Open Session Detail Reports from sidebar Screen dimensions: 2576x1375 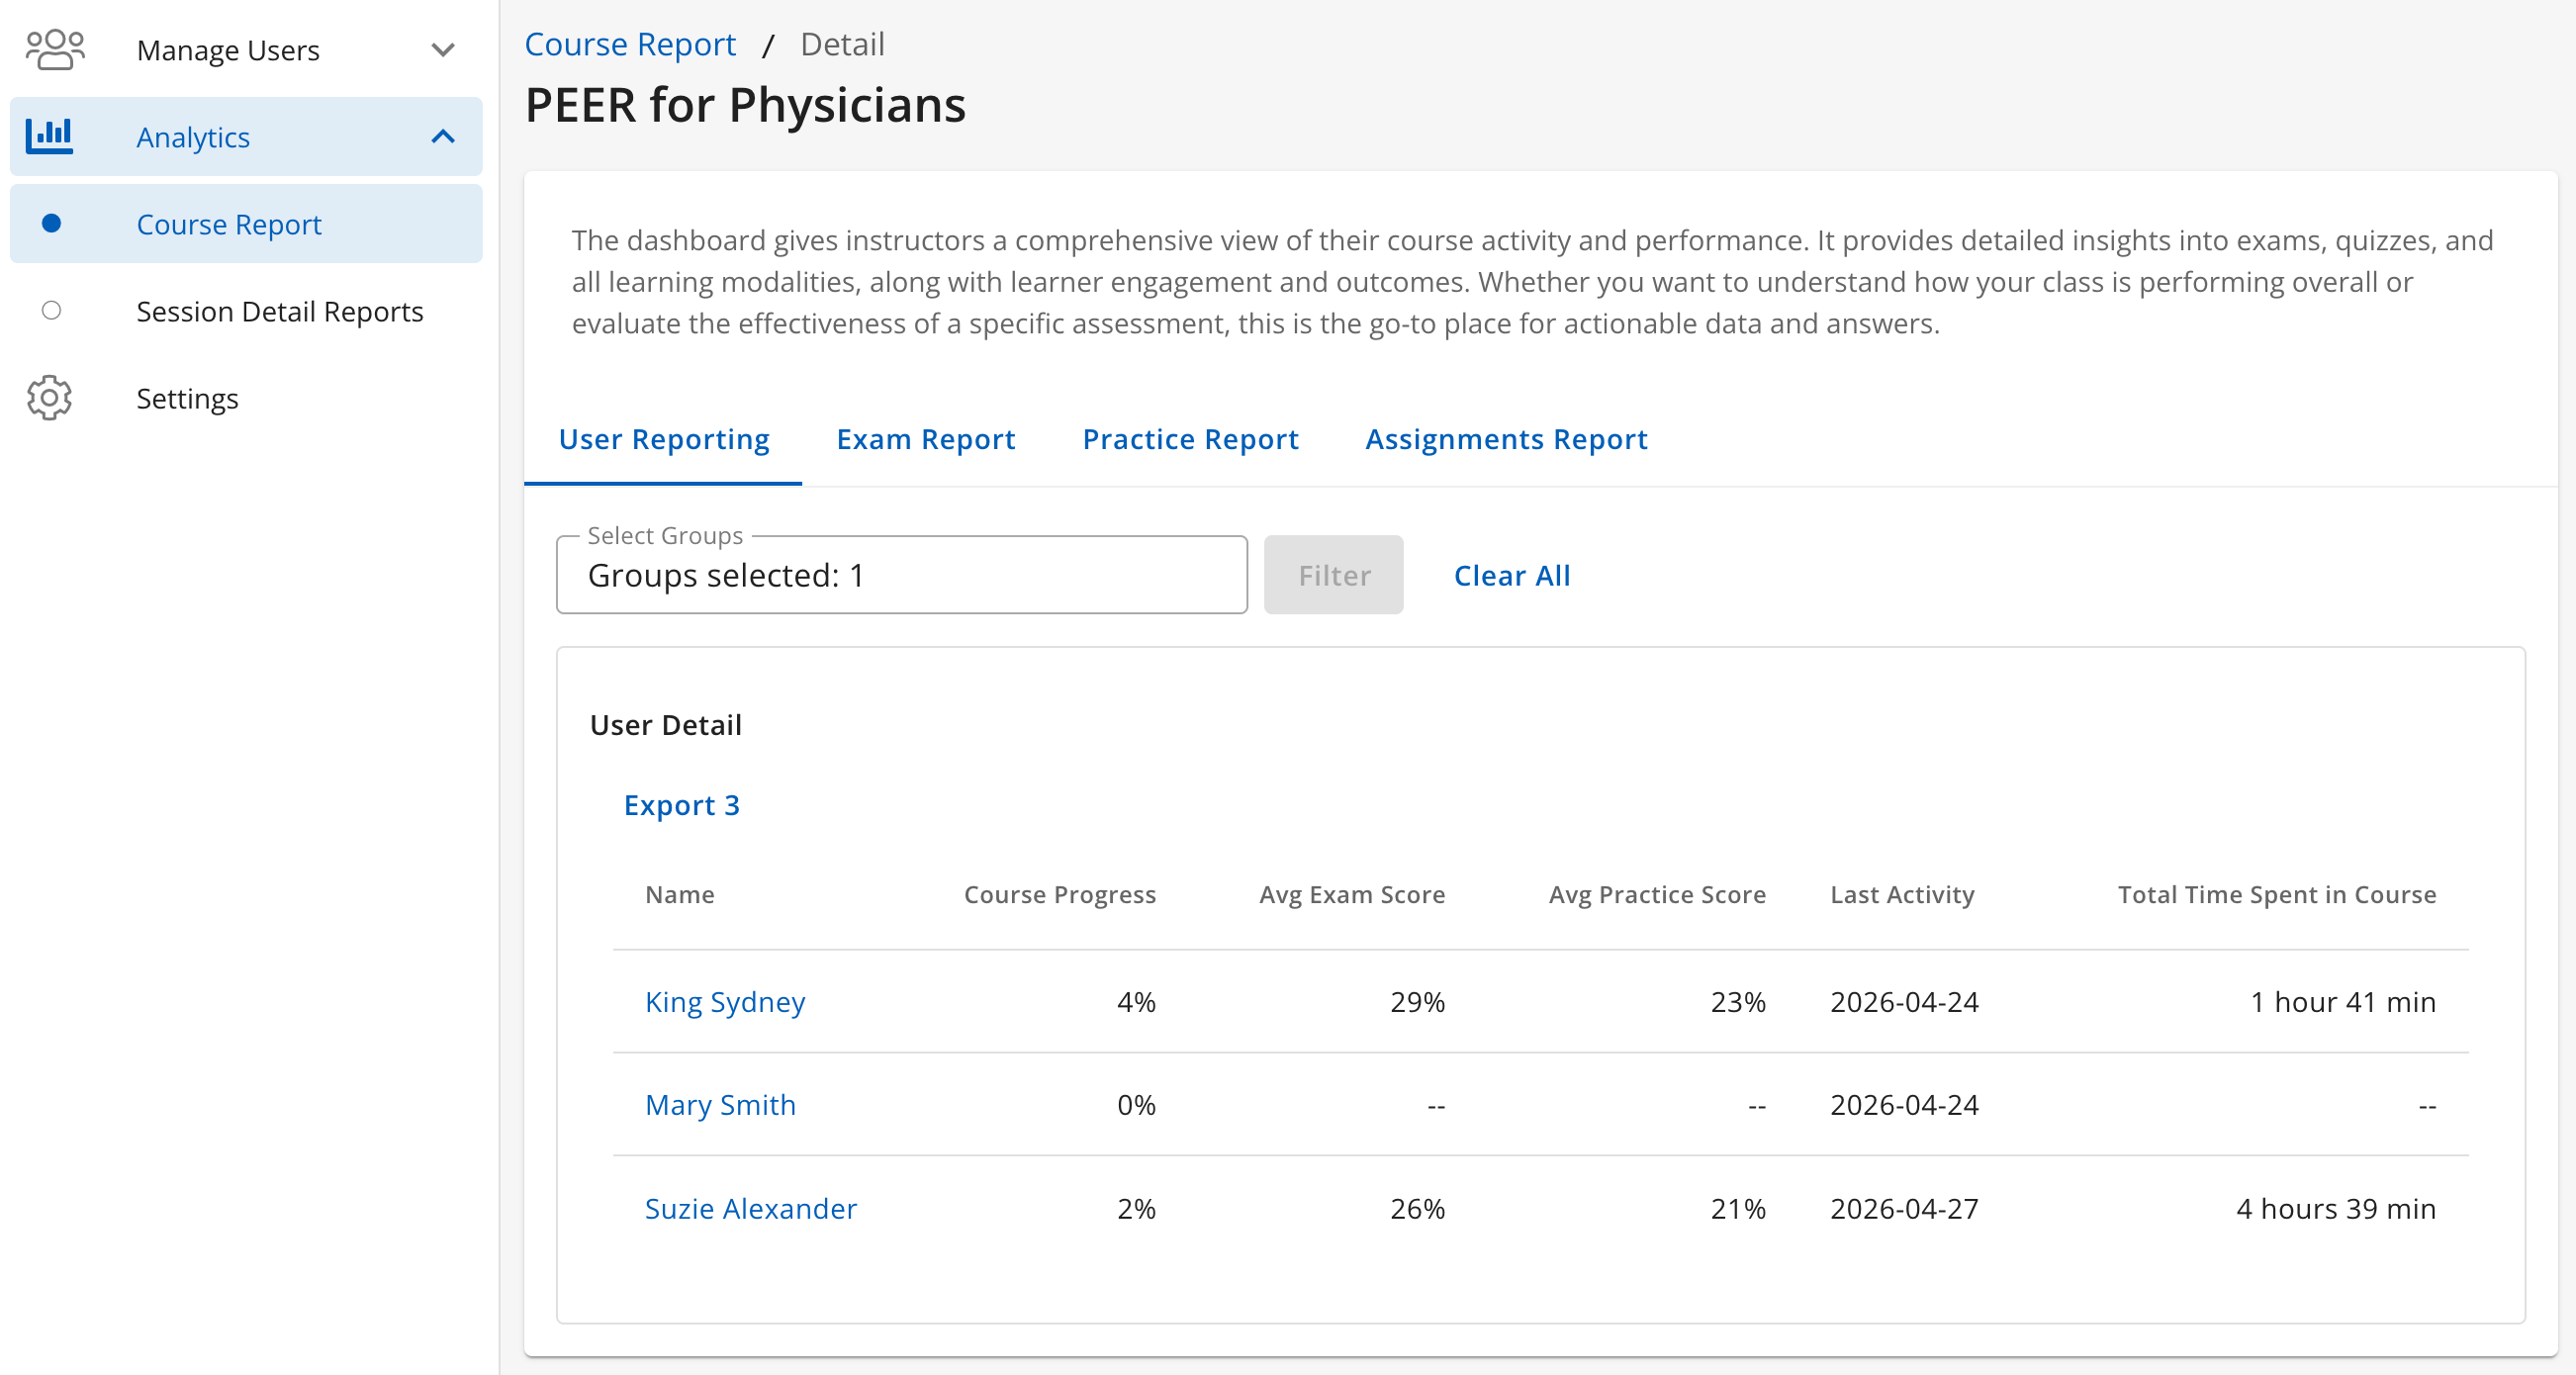[280, 310]
